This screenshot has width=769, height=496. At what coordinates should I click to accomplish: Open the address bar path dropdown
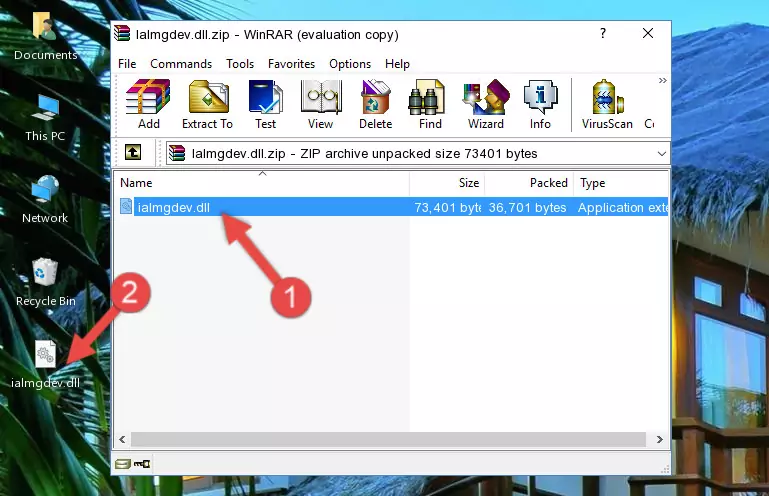click(662, 154)
